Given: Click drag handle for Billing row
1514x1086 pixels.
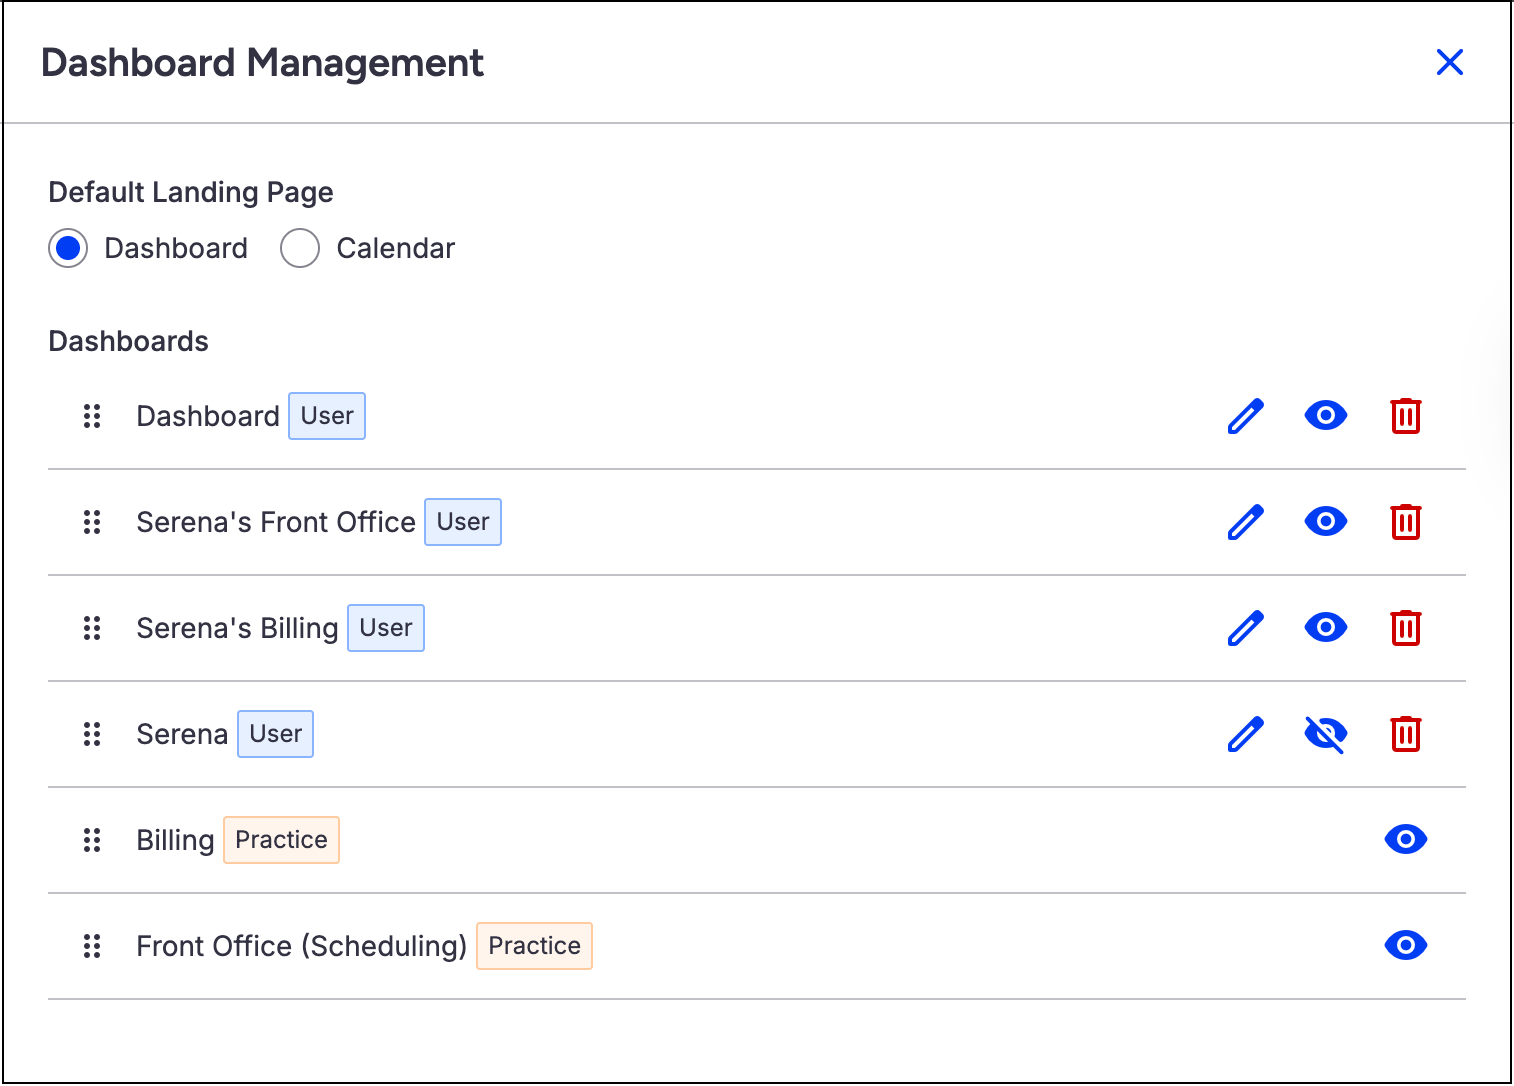Looking at the screenshot, I should pyautogui.click(x=92, y=840).
